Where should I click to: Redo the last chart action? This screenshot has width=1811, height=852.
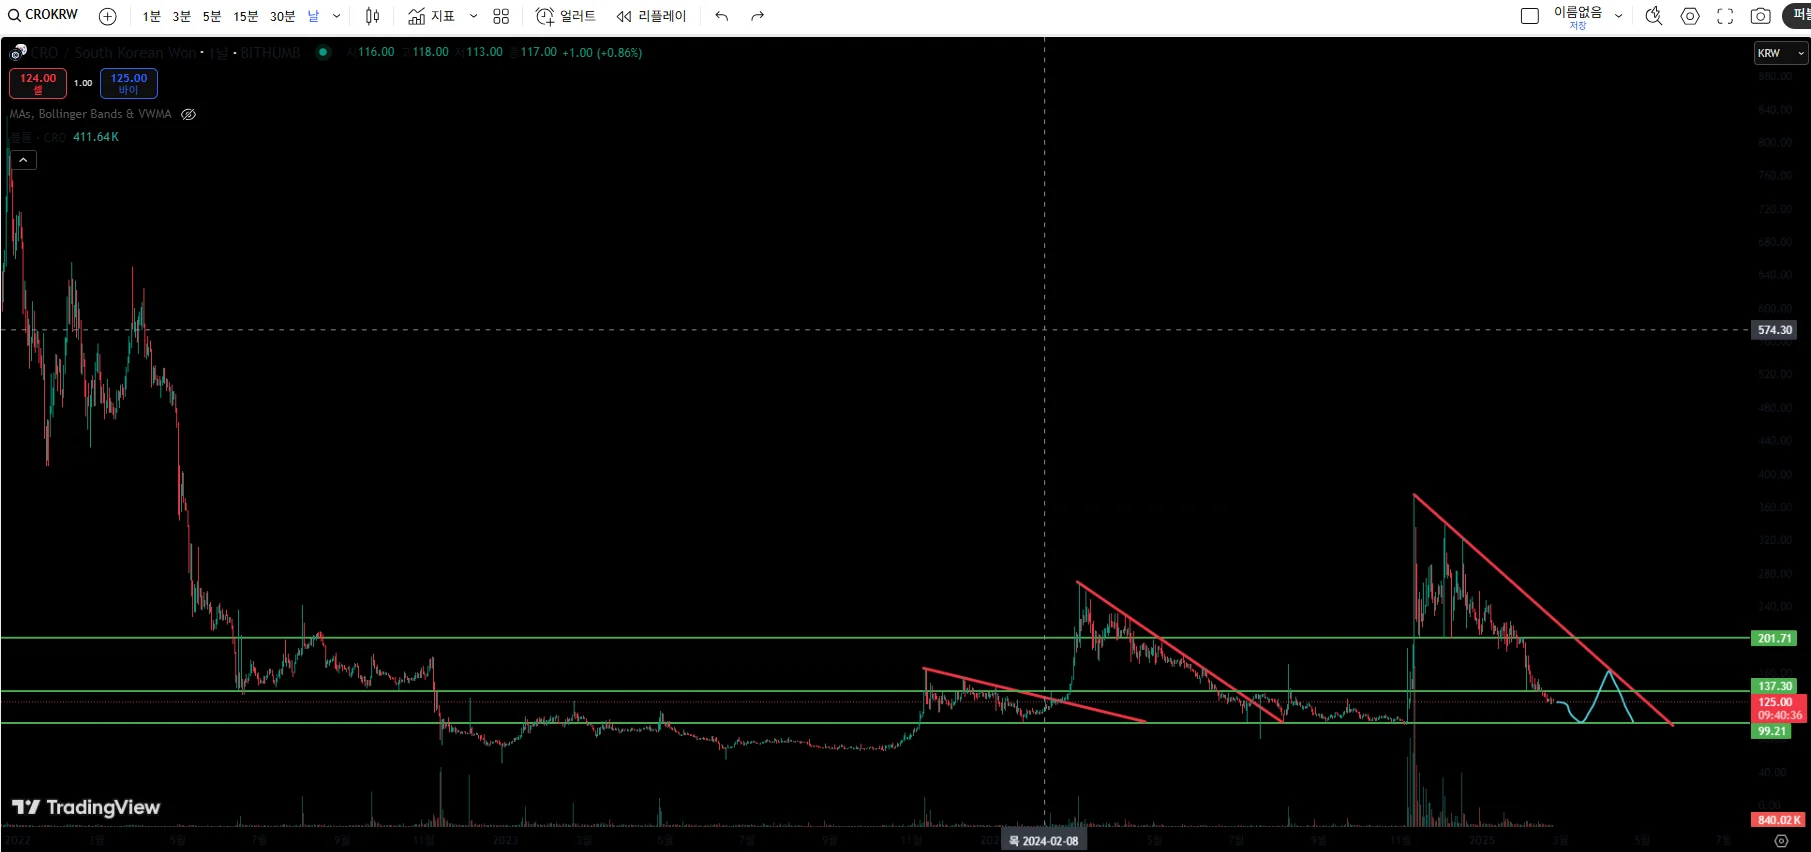757,16
